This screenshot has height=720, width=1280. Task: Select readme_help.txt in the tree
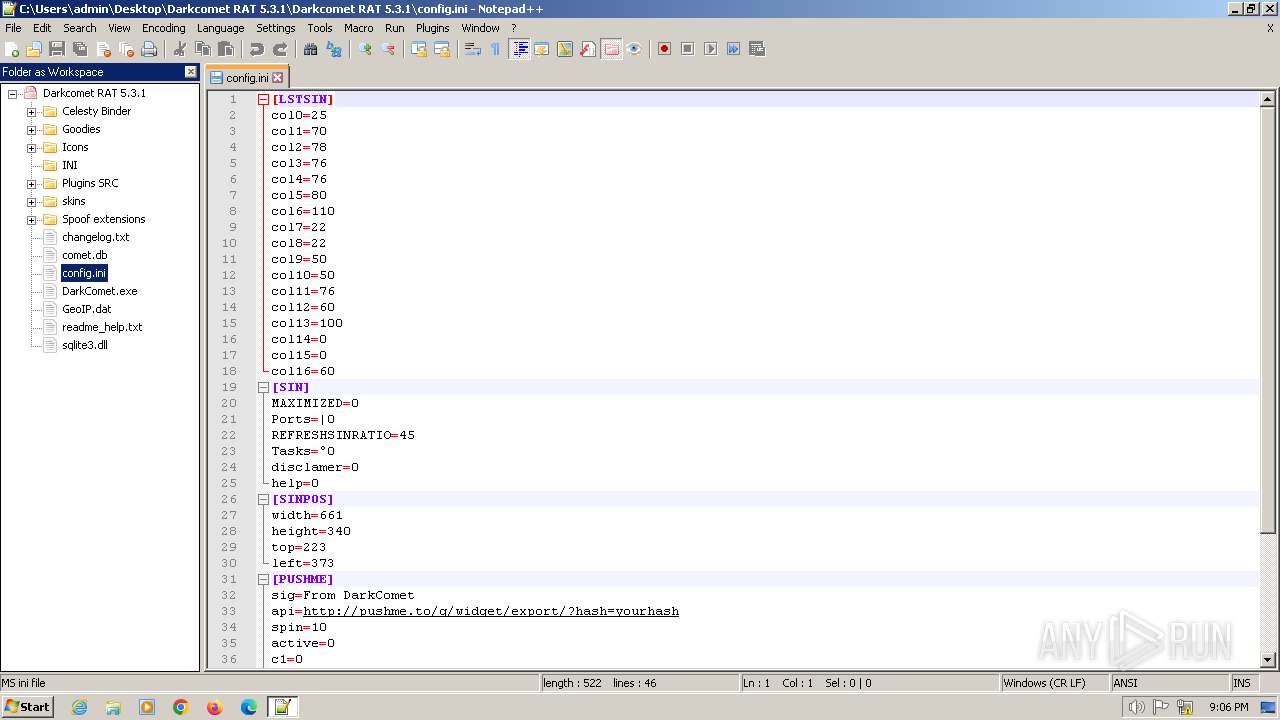102,327
